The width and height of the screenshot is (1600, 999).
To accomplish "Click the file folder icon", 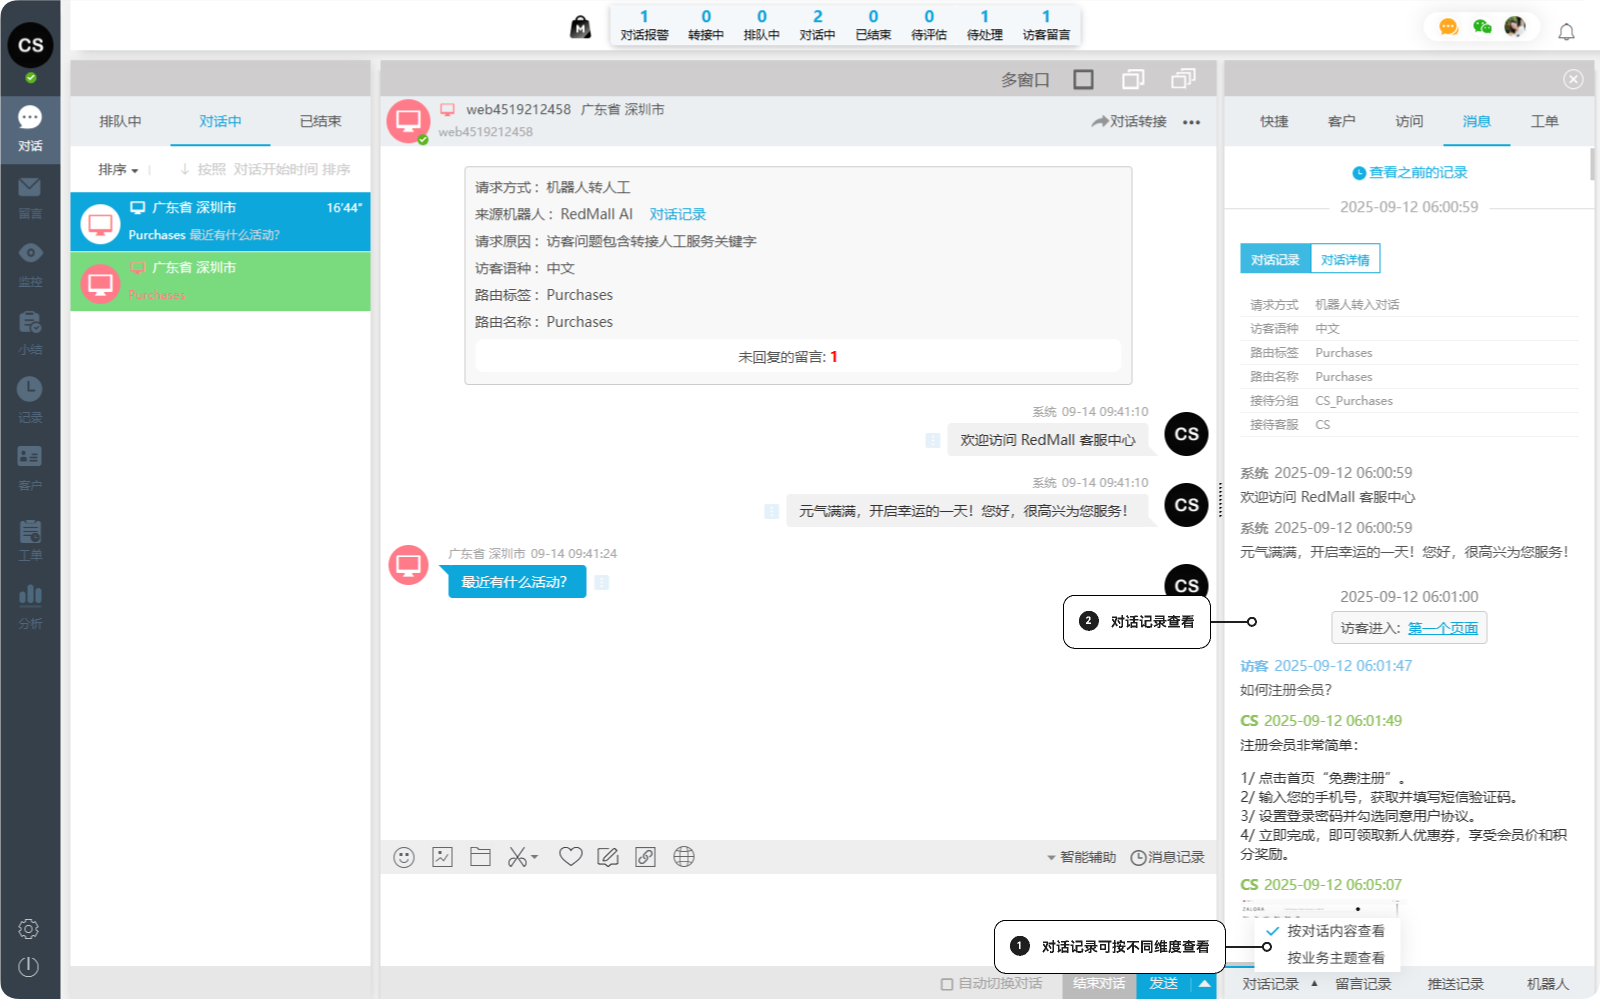I will [x=480, y=857].
